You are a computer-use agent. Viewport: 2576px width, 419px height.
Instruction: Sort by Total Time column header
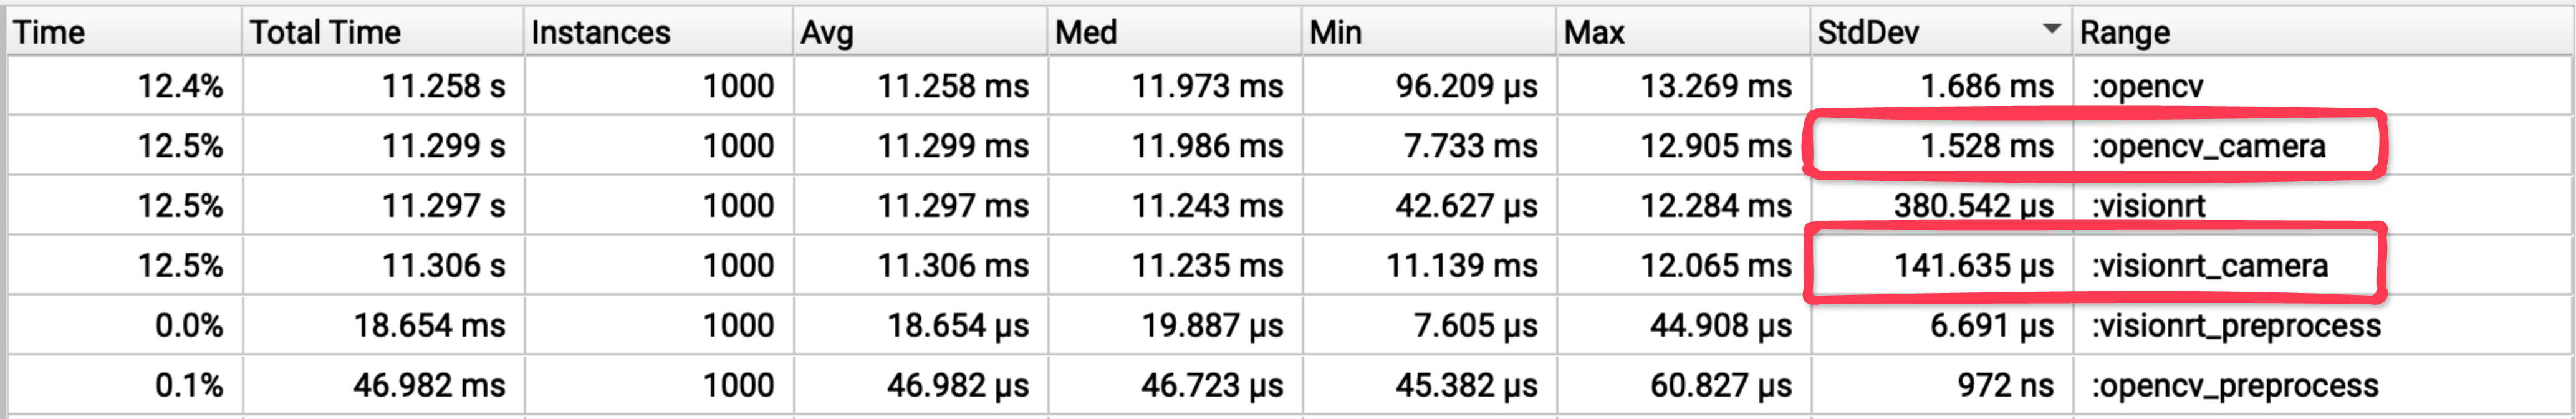pos(325,33)
